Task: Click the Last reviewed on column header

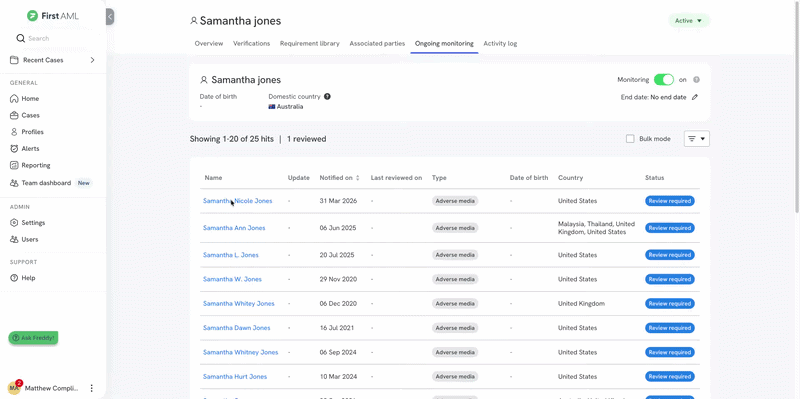Action: 396,178
